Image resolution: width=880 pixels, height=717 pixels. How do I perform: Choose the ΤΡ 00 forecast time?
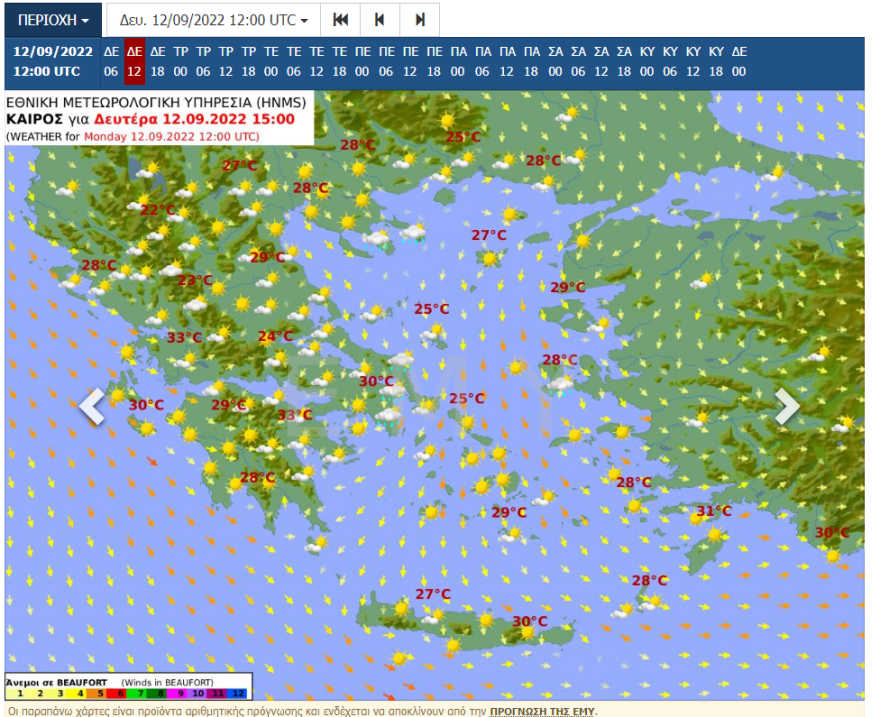coord(181,62)
